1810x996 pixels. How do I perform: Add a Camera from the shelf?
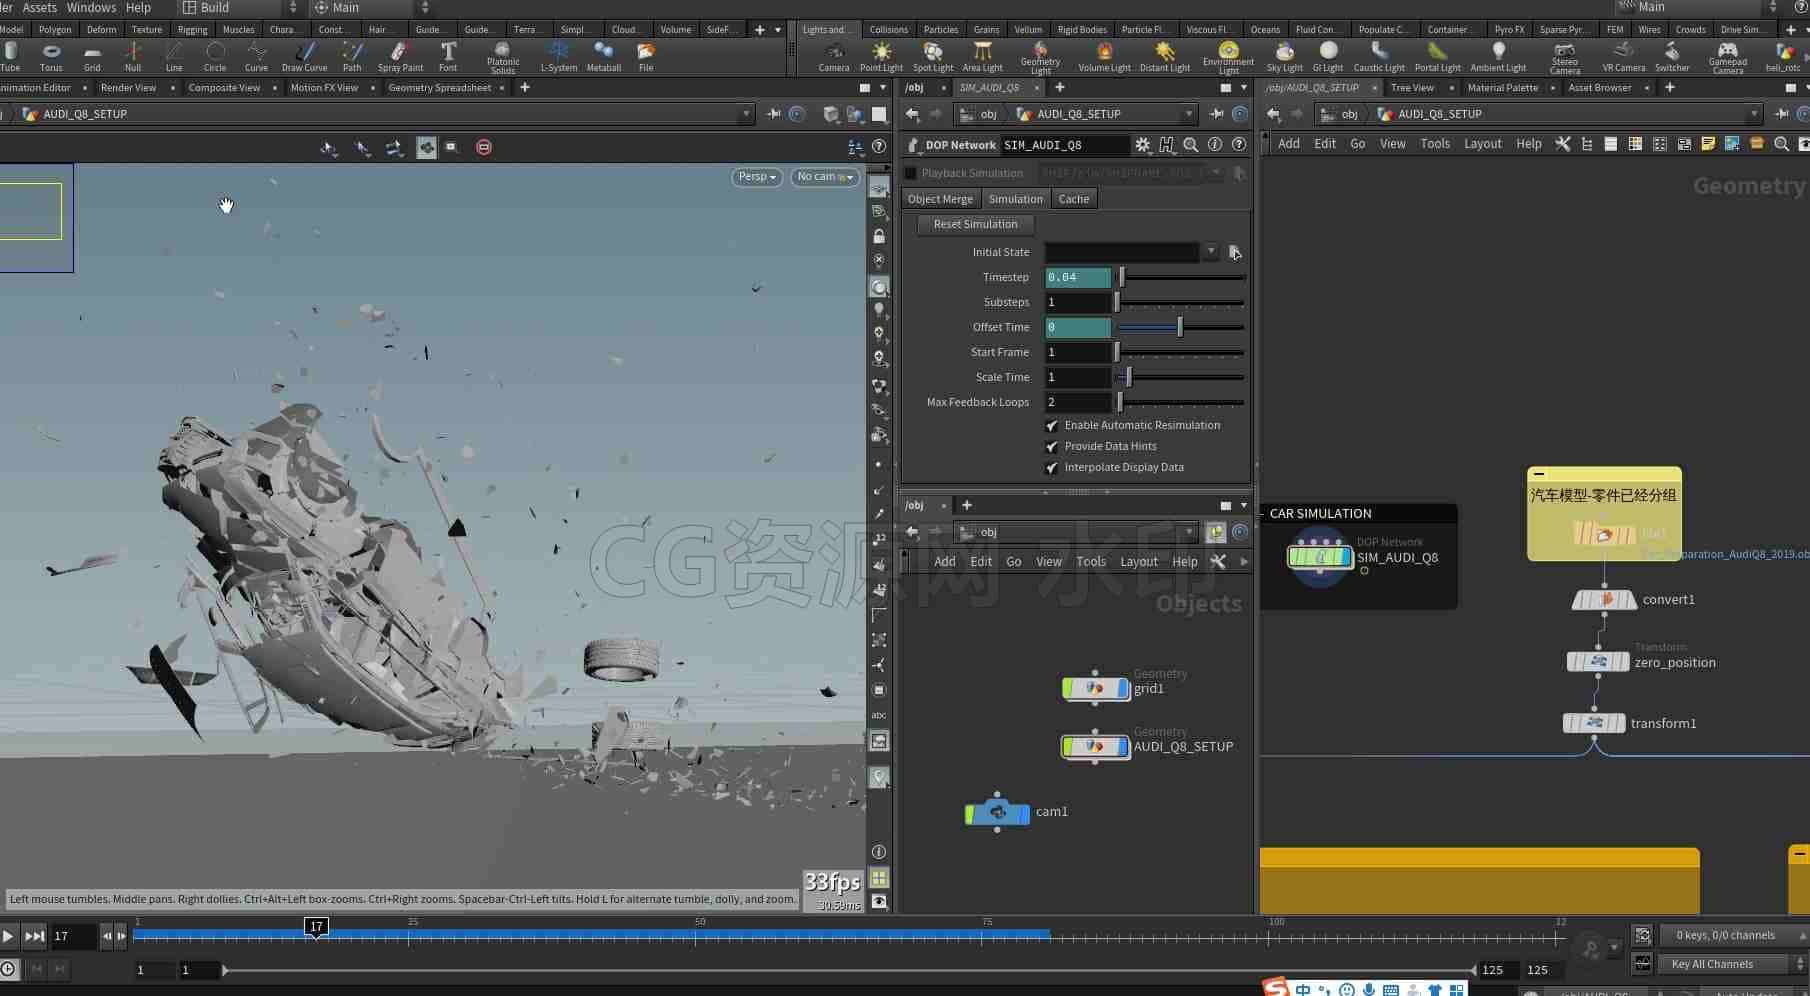[834, 57]
